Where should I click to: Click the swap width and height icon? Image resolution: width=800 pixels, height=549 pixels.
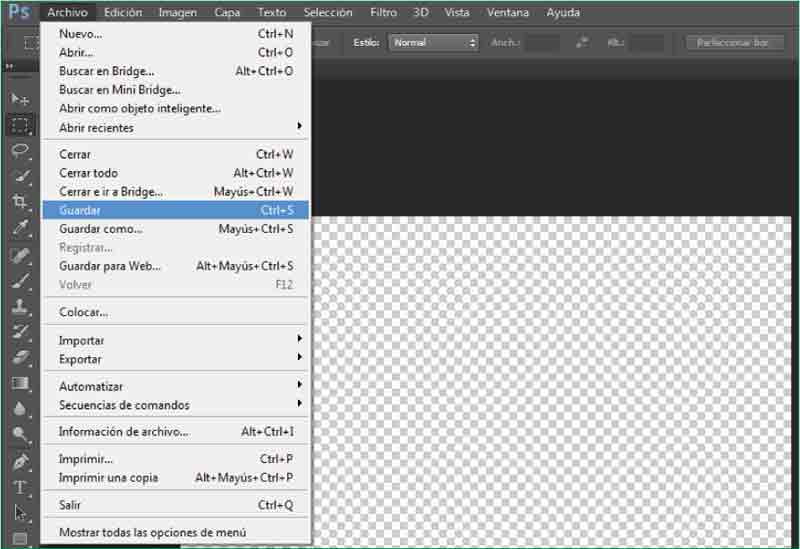click(583, 43)
